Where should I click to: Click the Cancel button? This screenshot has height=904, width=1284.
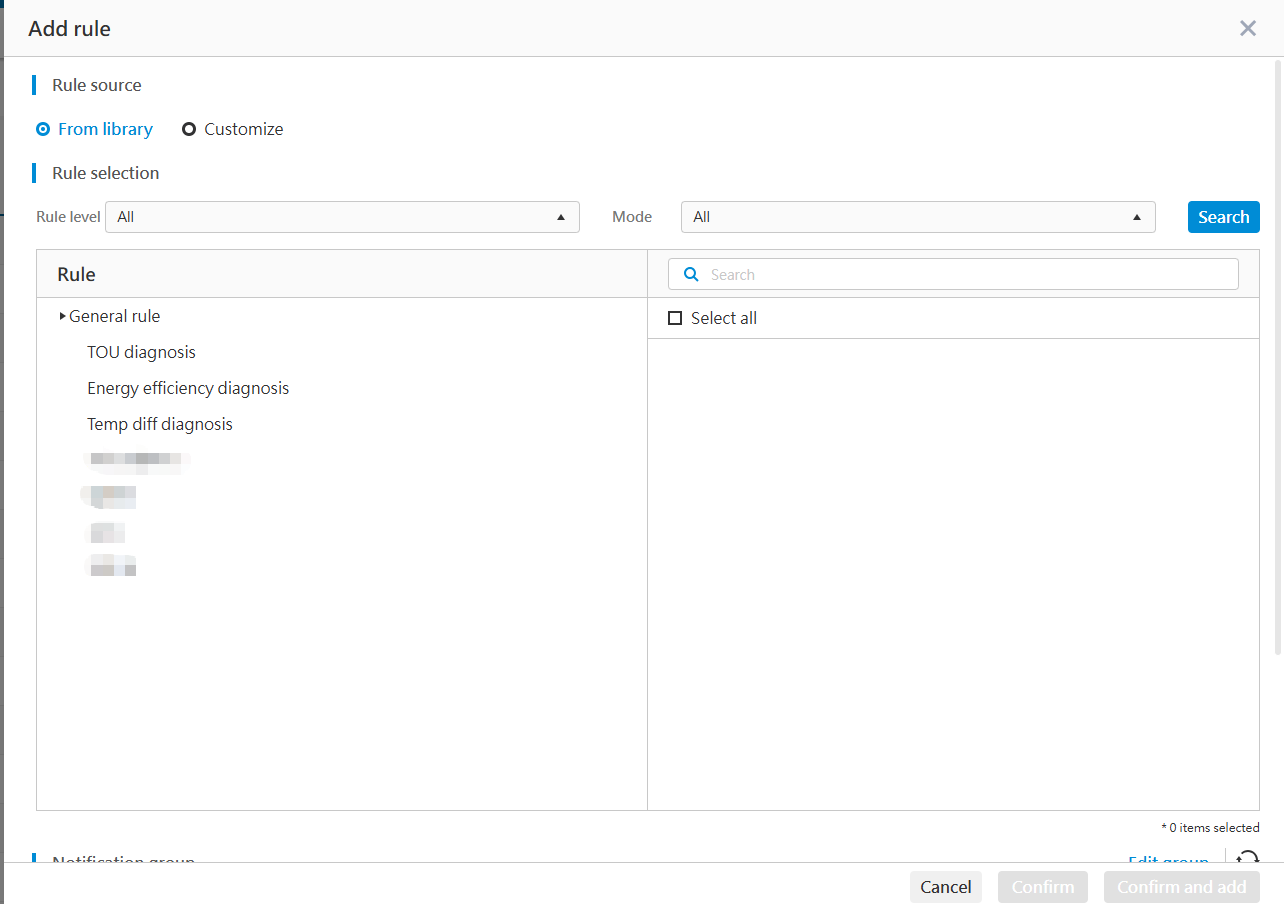pyautogui.click(x=945, y=887)
